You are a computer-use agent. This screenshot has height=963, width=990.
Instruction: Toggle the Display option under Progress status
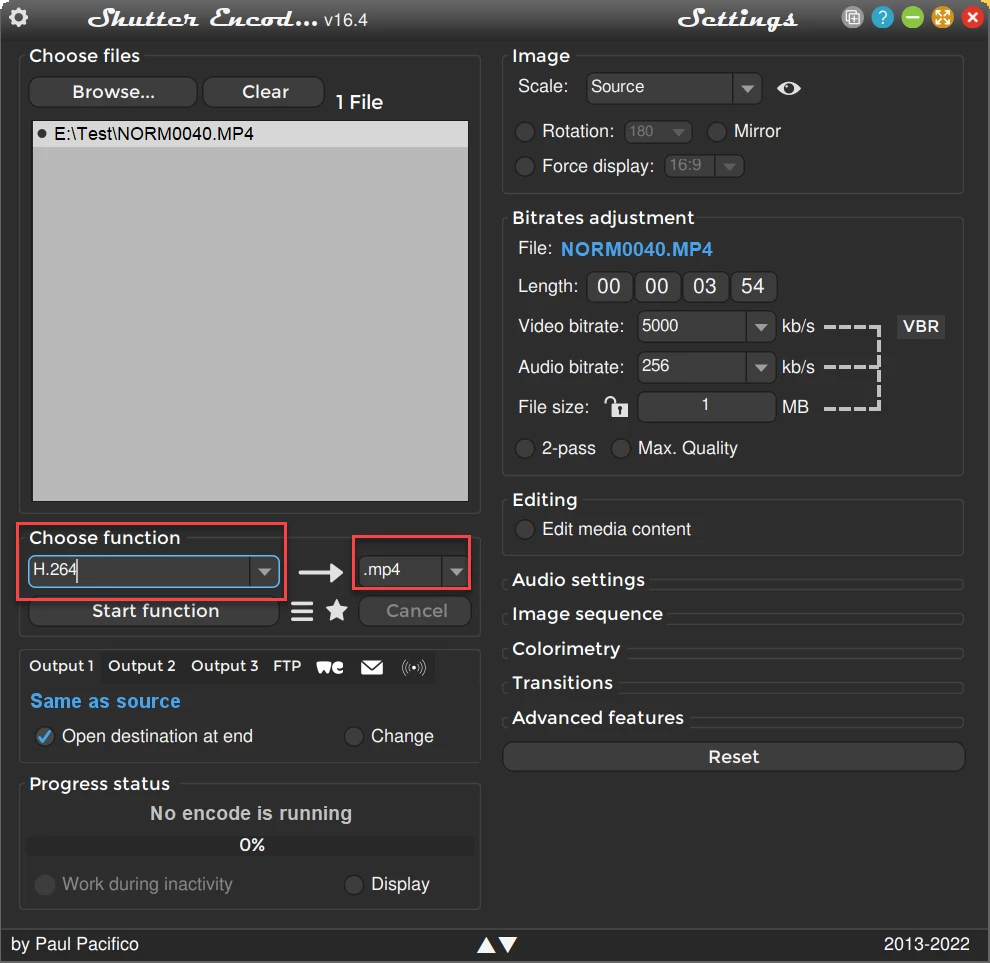click(x=354, y=885)
